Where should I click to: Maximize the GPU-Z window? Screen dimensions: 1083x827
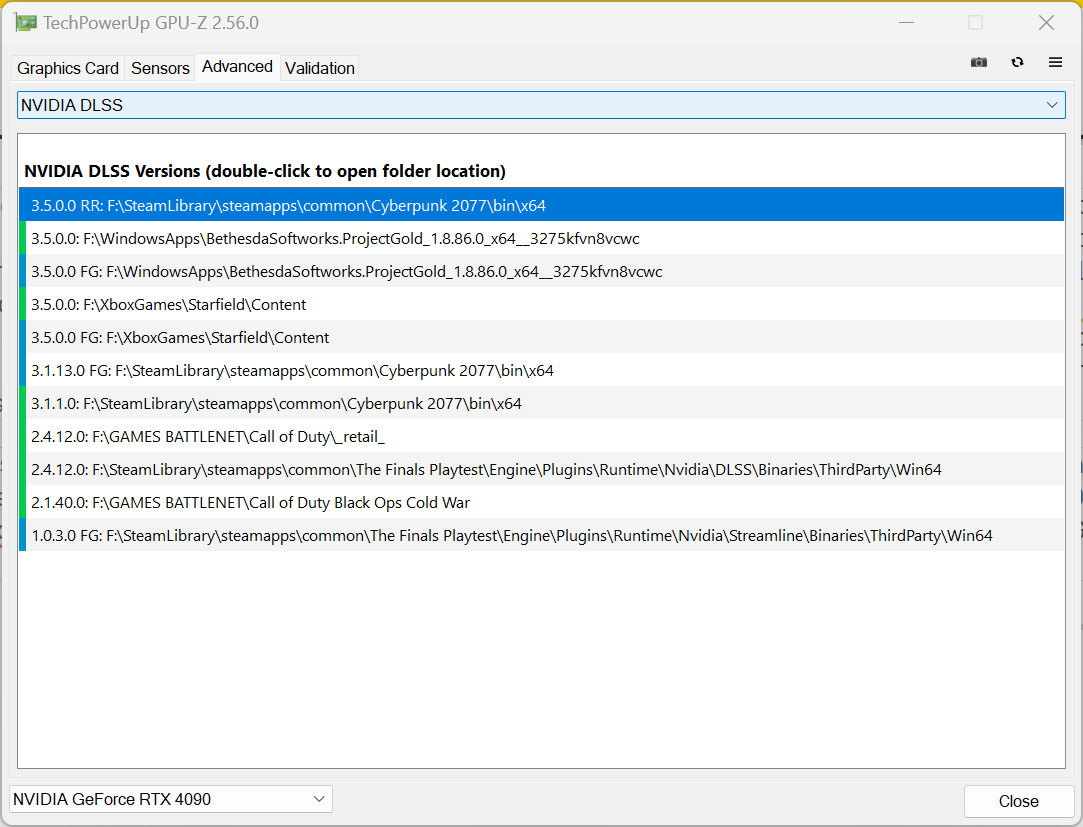(975, 23)
